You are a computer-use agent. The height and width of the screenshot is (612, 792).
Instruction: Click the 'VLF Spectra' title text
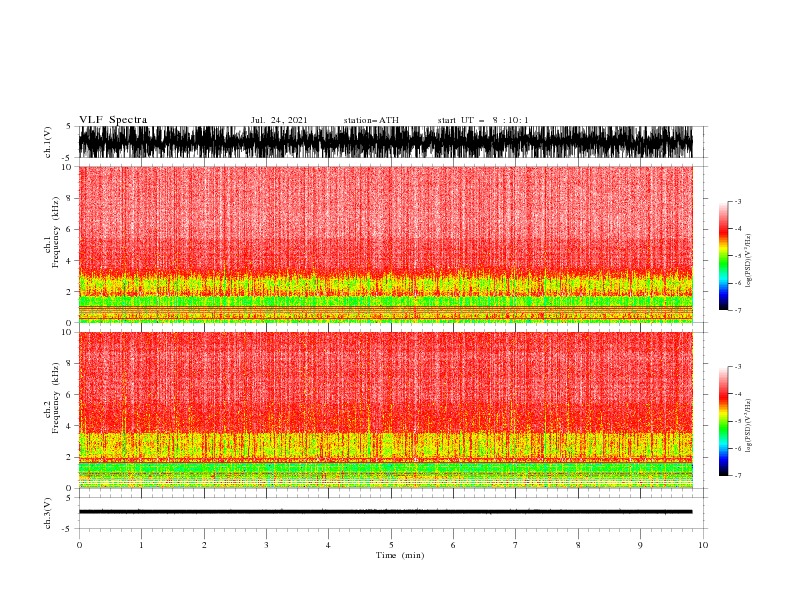tap(113, 120)
